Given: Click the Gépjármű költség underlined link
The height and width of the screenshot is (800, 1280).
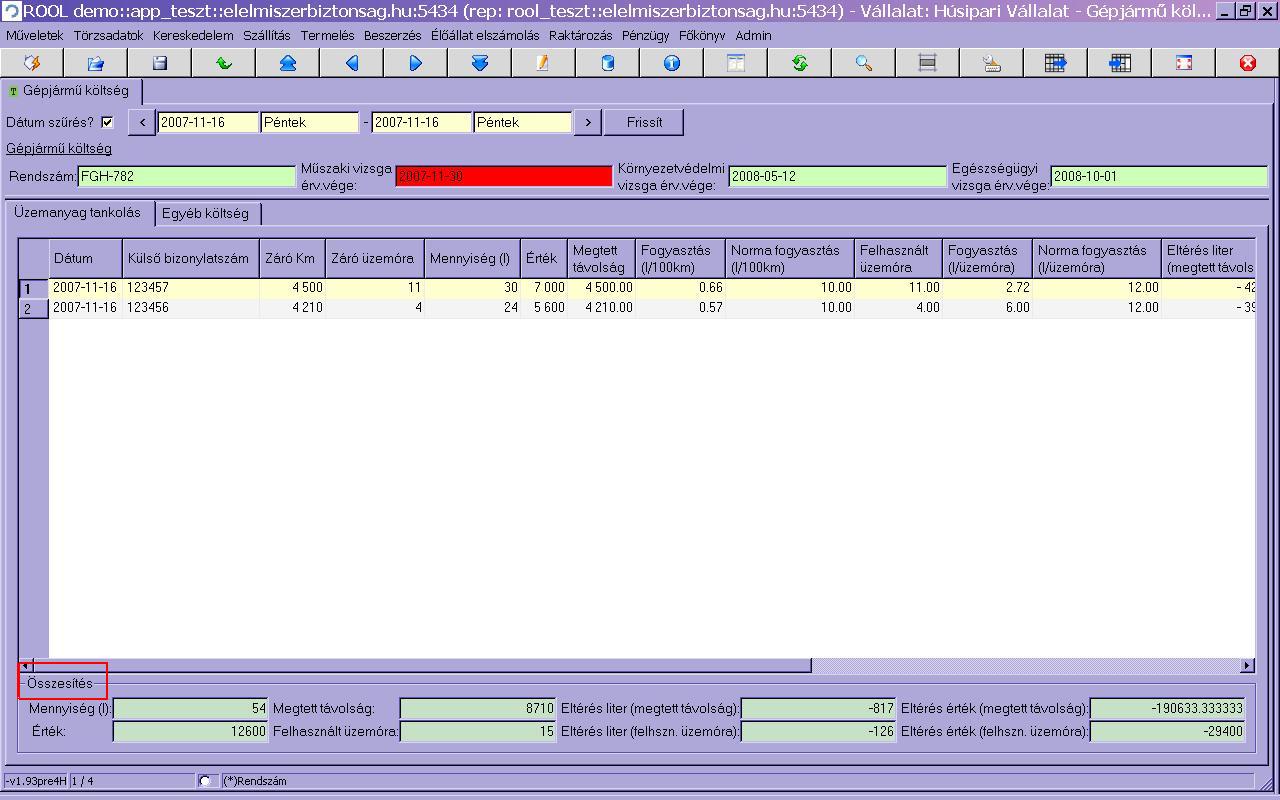Looking at the screenshot, I should point(59,149).
